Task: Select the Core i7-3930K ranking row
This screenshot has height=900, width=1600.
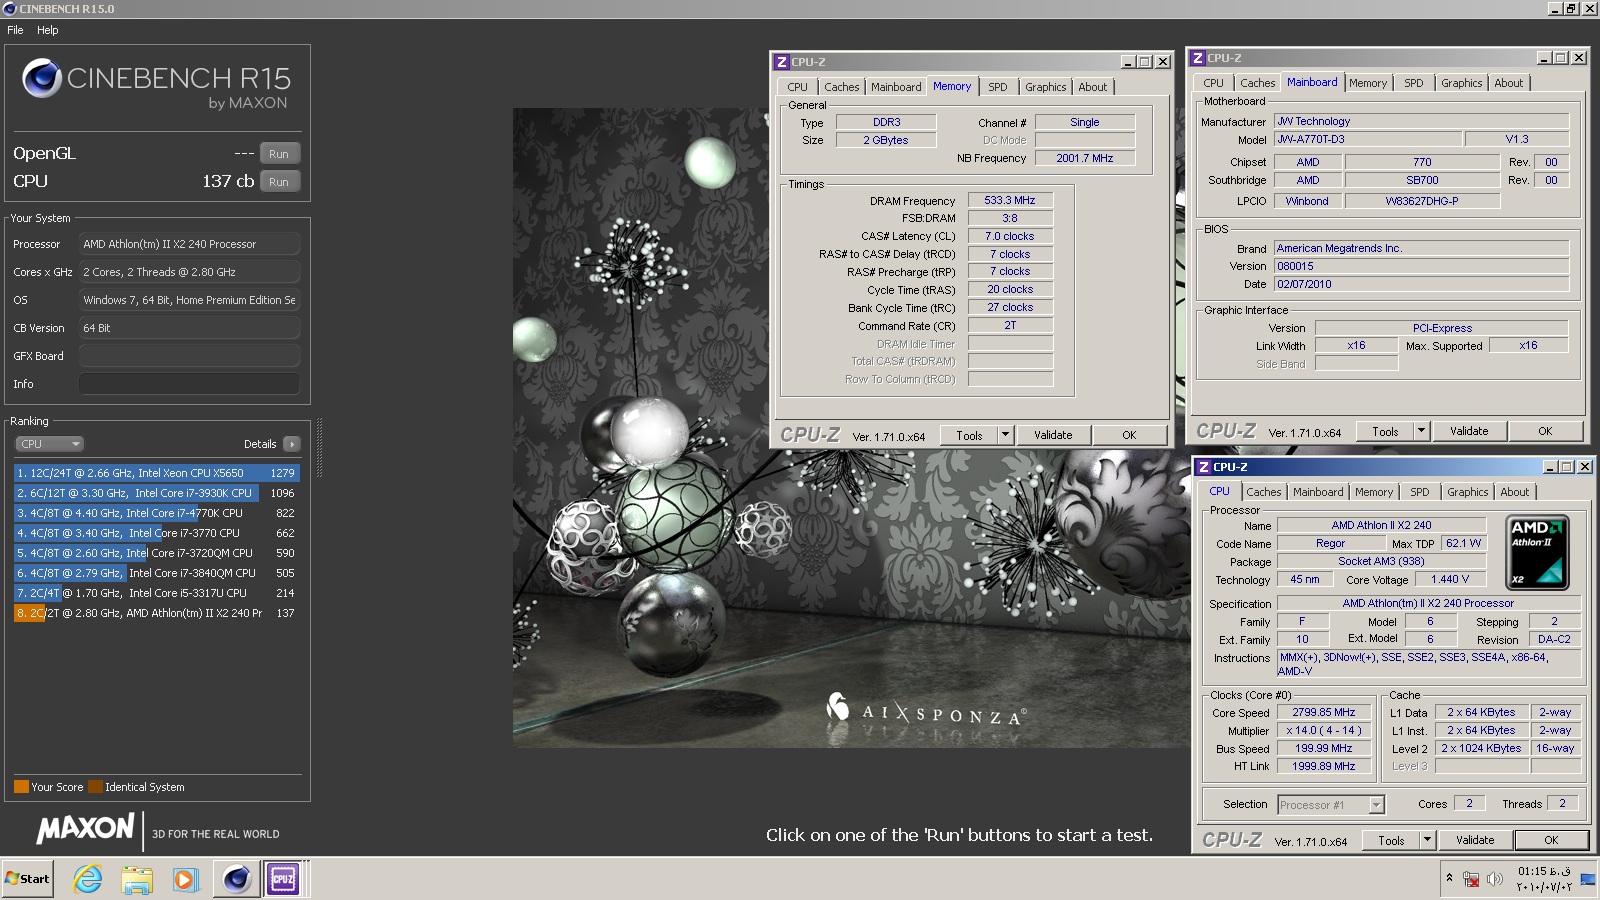Action: click(156, 493)
